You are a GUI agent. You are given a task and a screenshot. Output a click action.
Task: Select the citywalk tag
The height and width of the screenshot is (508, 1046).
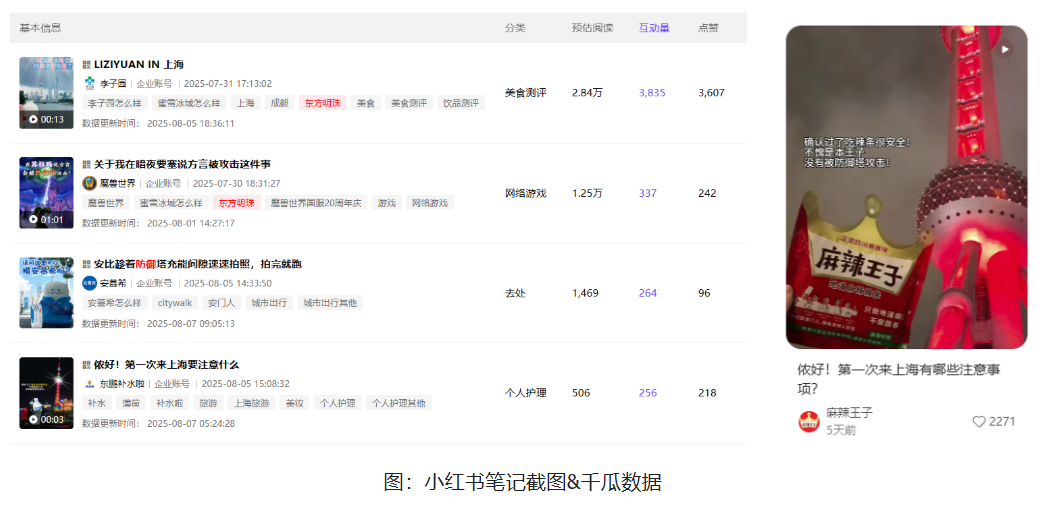(175, 303)
